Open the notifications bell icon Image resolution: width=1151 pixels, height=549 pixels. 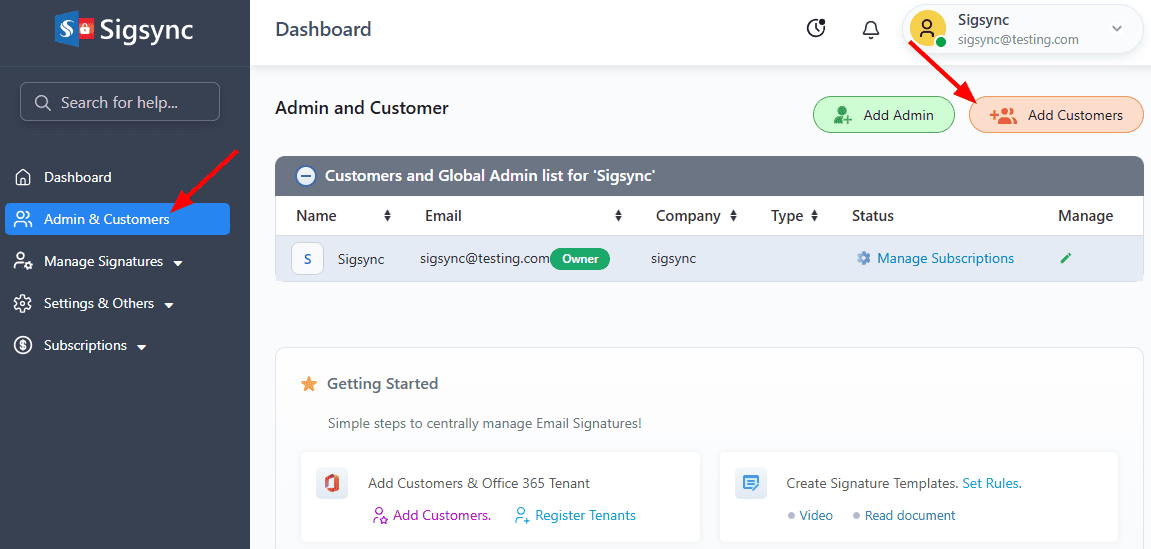(870, 29)
